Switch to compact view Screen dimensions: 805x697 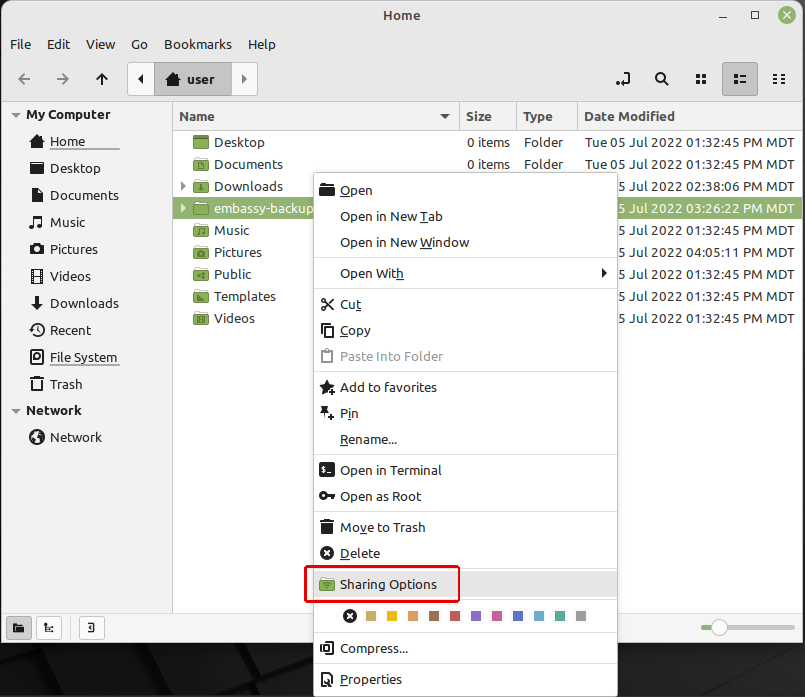[779, 79]
